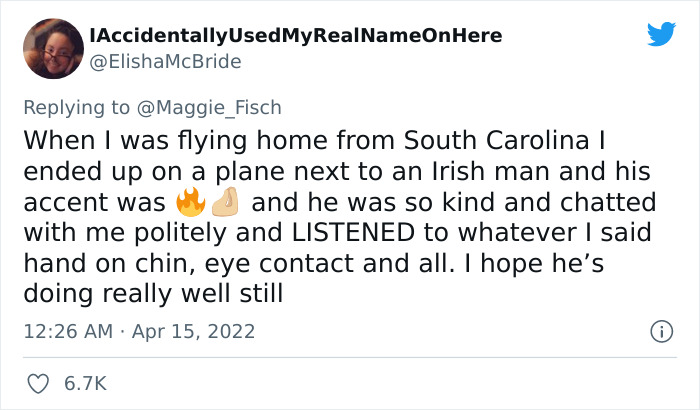Visit the @ElishaMcBride handle

tap(166, 60)
